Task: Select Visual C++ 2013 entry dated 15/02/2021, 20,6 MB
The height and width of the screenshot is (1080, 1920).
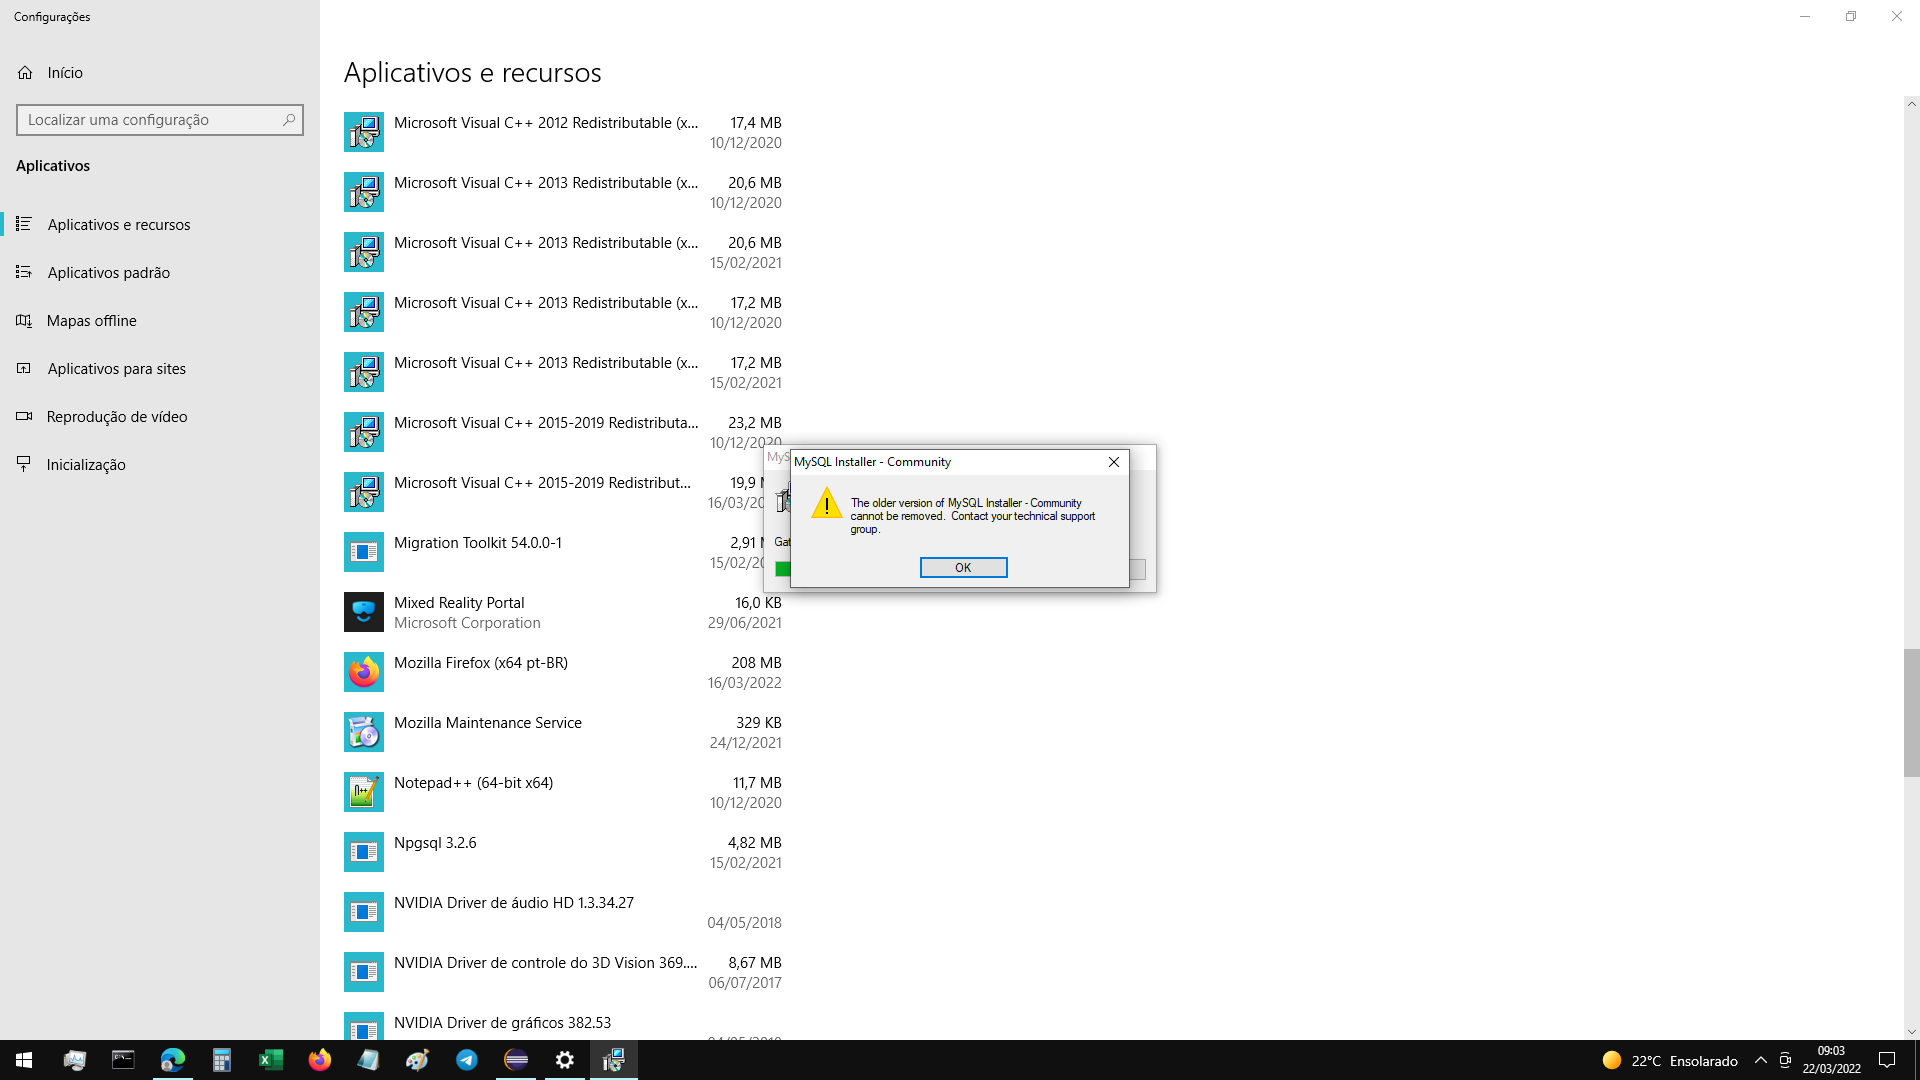Action: [563, 252]
